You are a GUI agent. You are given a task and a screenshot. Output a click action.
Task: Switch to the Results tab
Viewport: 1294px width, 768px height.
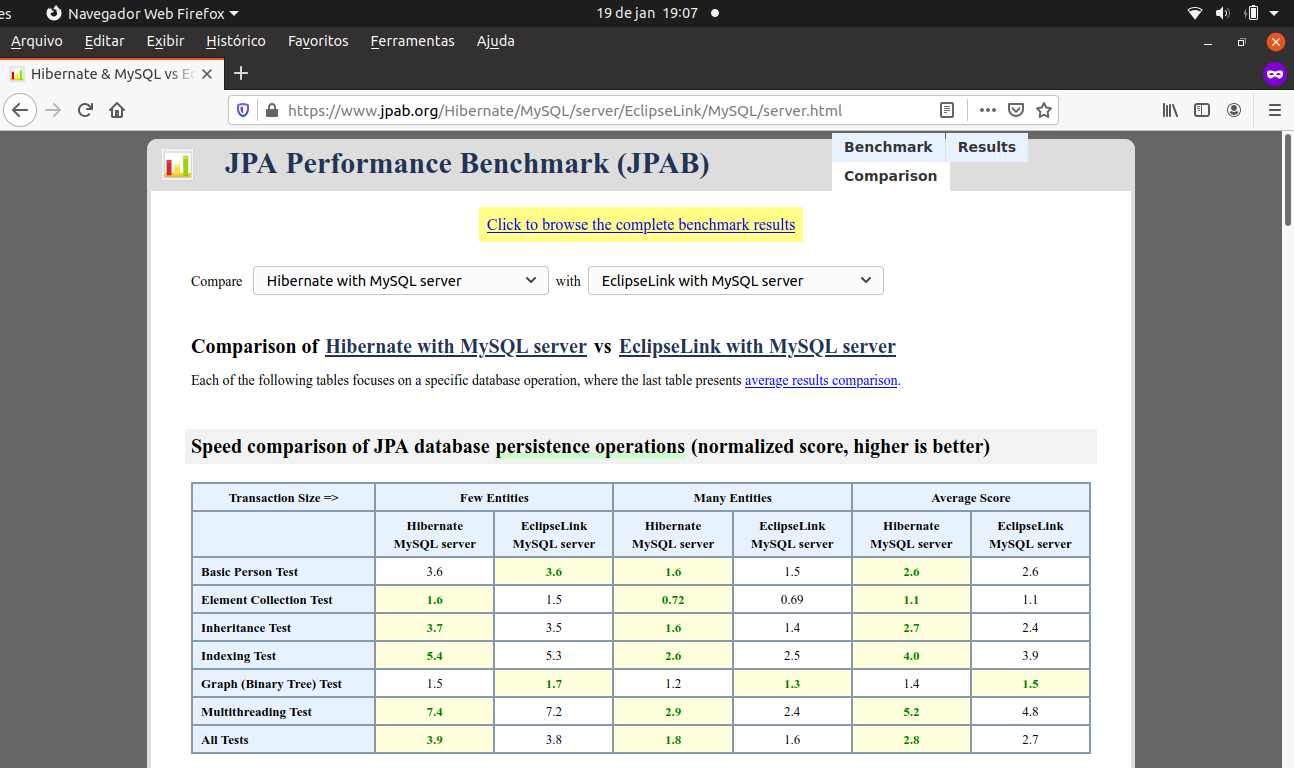(986, 147)
